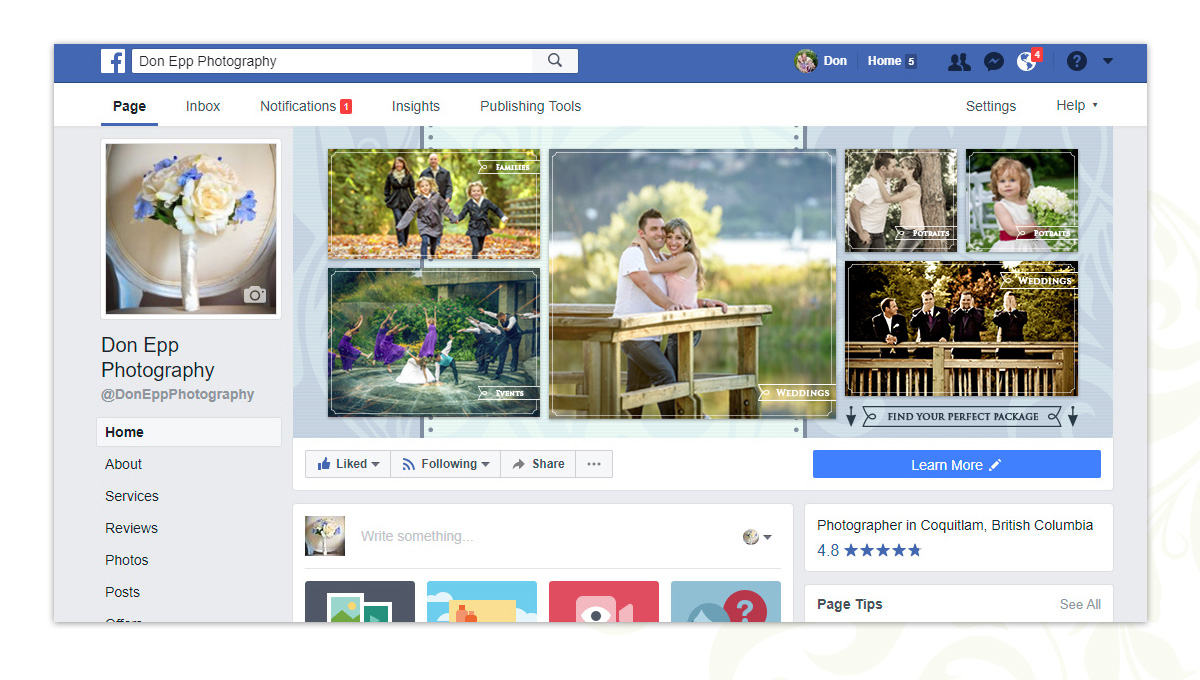Image resolution: width=1200 pixels, height=680 pixels.
Task: Toggle Following for this page
Action: [x=445, y=463]
